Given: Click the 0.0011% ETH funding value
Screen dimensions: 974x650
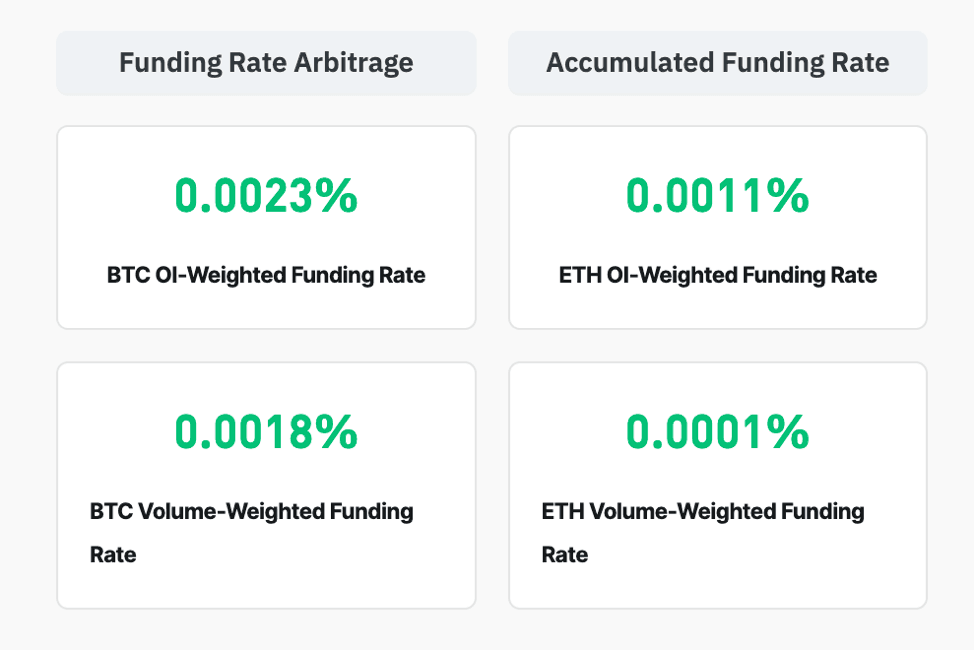Looking at the screenshot, I should [717, 196].
